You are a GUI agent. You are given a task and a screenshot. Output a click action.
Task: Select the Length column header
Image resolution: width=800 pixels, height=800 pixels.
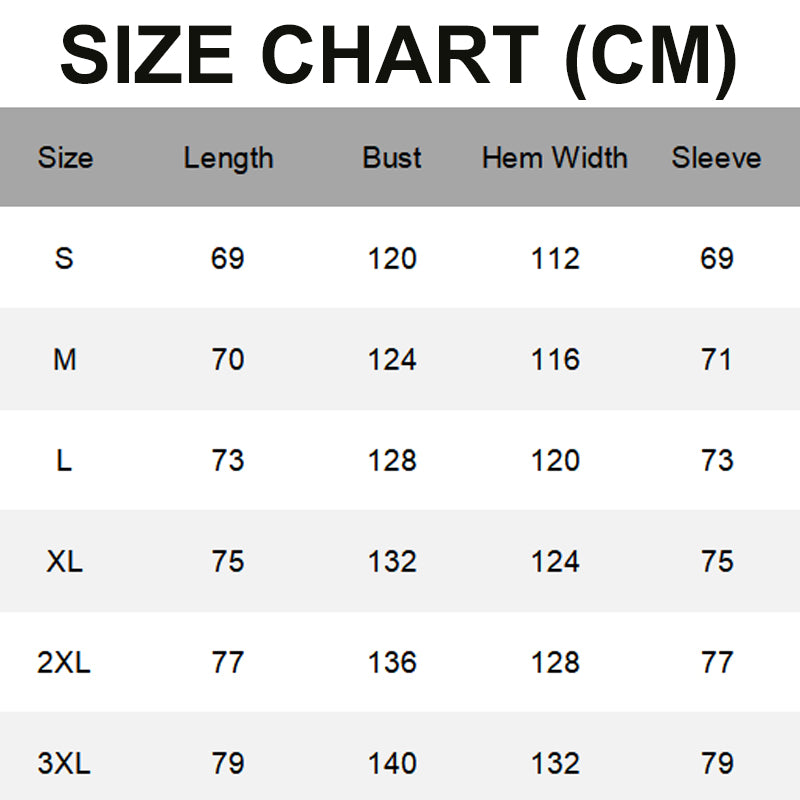(228, 158)
